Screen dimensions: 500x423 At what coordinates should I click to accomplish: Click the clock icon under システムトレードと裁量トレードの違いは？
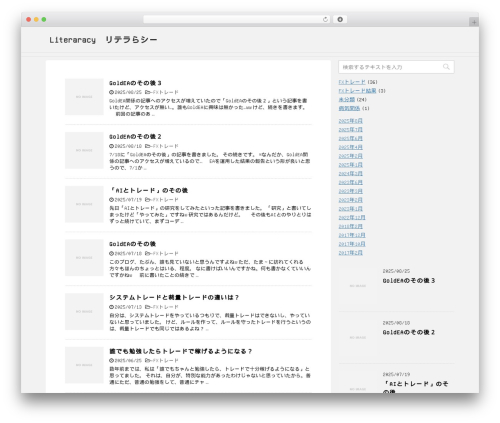(111, 307)
